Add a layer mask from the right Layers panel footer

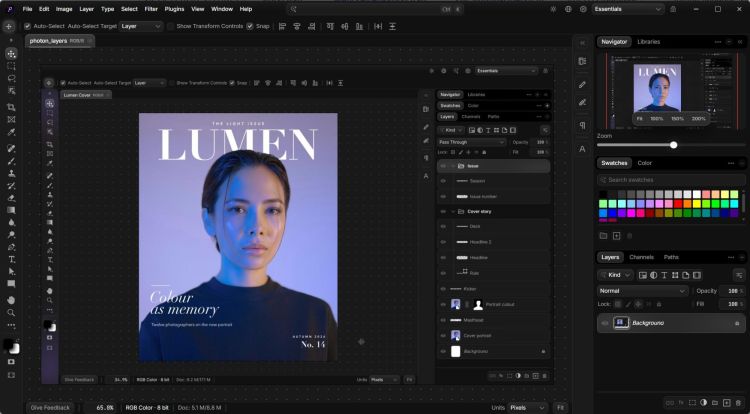tap(692, 403)
